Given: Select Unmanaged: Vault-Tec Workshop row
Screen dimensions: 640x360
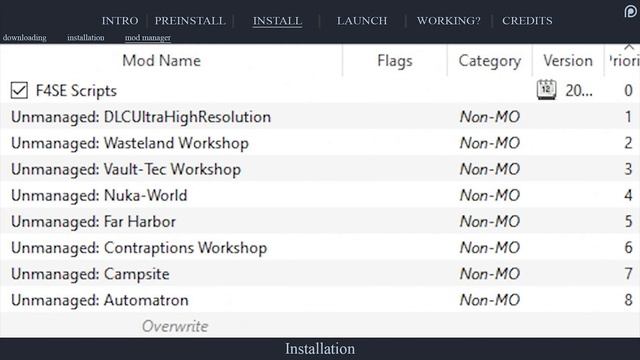Looking at the screenshot, I should pyautogui.click(x=320, y=169).
